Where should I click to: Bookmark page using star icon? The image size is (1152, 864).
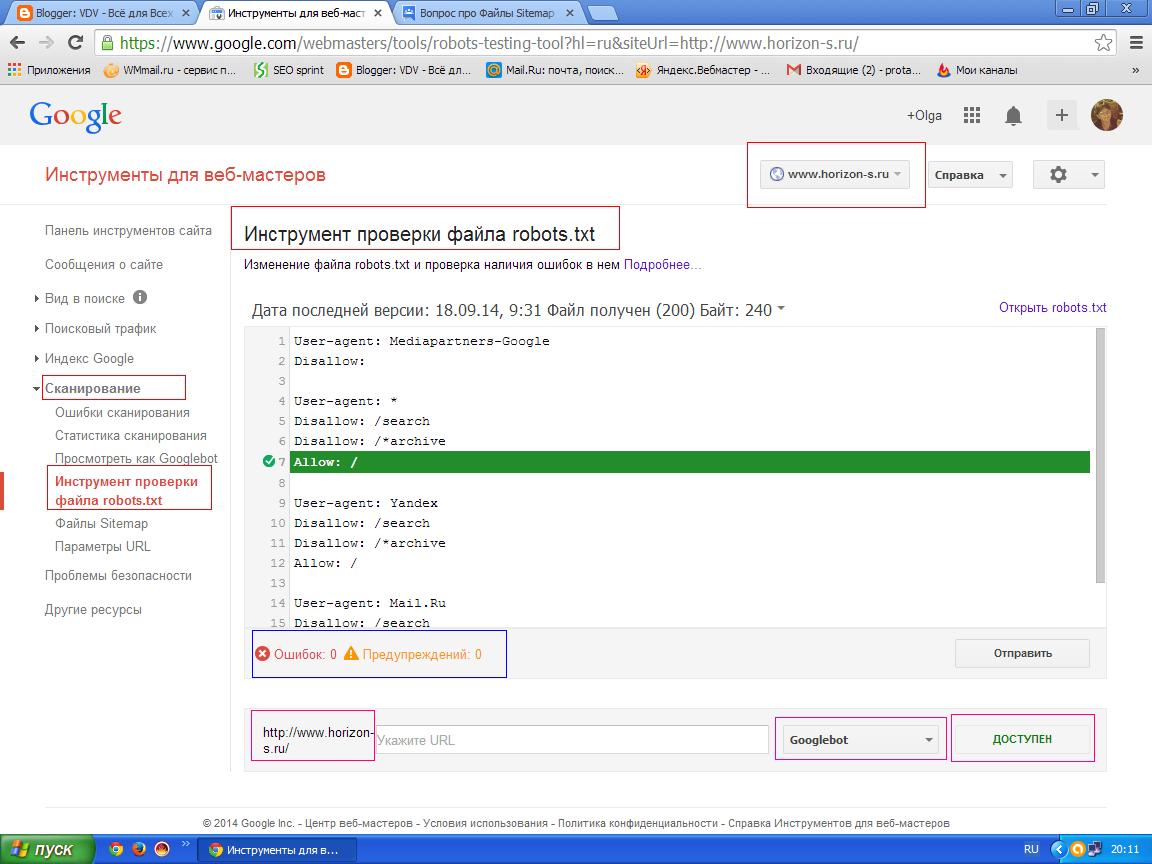[x=1103, y=43]
